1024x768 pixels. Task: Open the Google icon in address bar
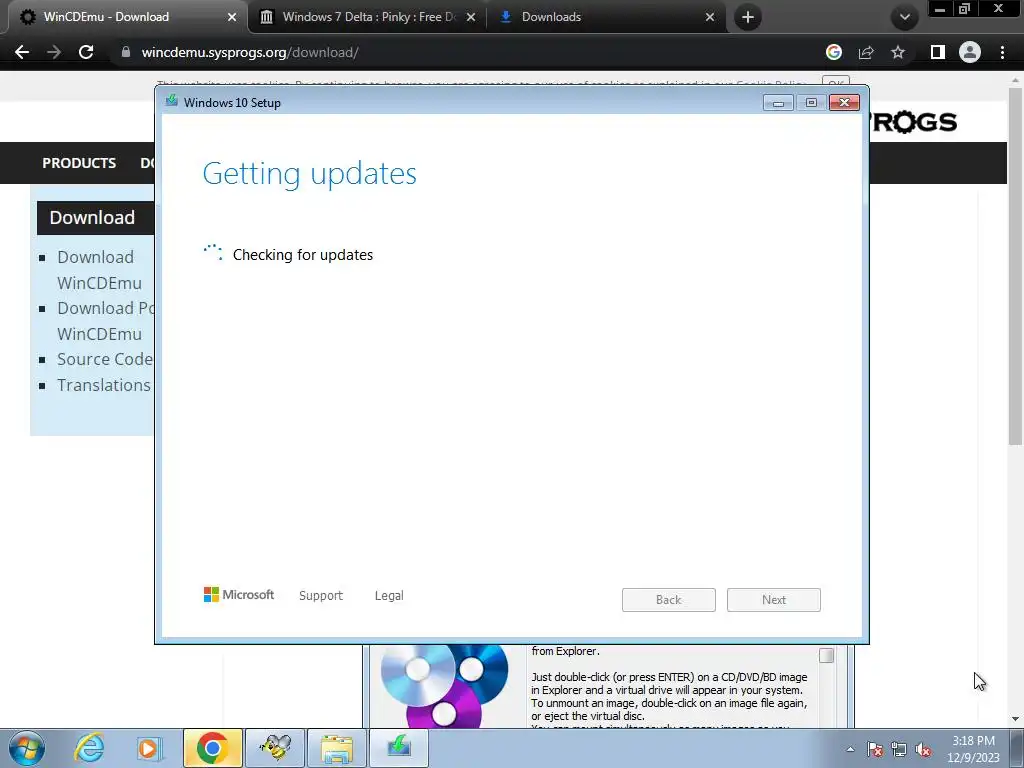[833, 52]
